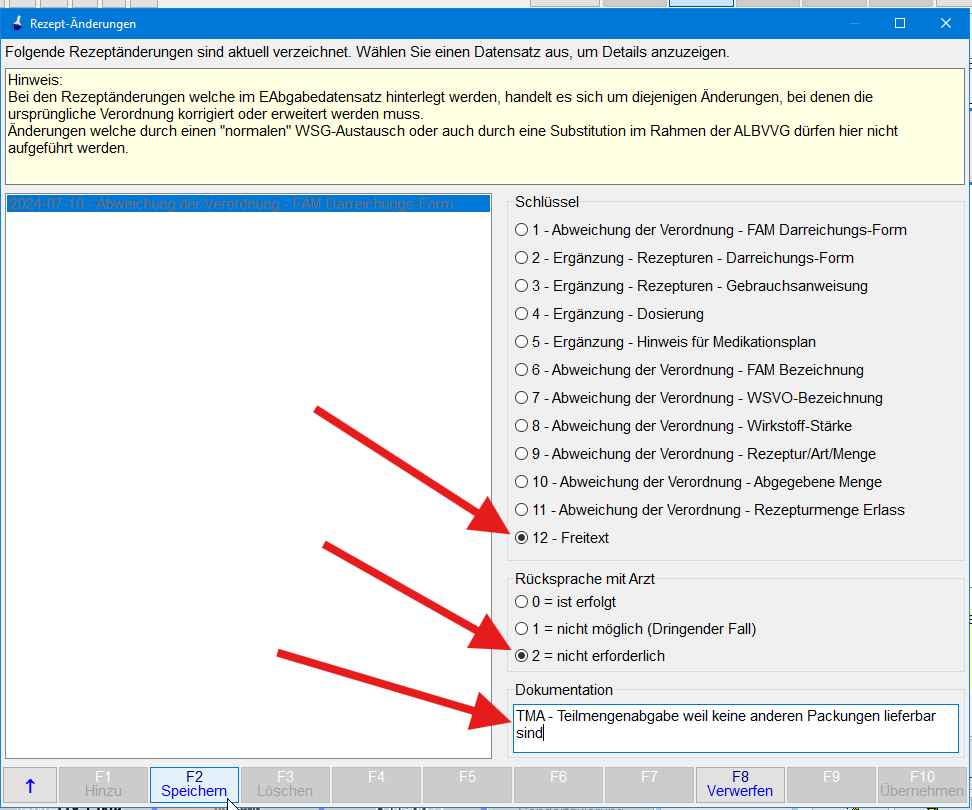Pick option 5 Hinweis für Medikationsplan
Screen dimensions: 972x810
coord(521,342)
